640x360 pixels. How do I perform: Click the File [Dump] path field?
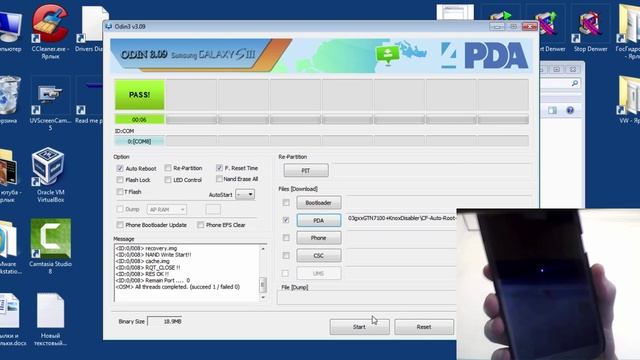coord(367,298)
